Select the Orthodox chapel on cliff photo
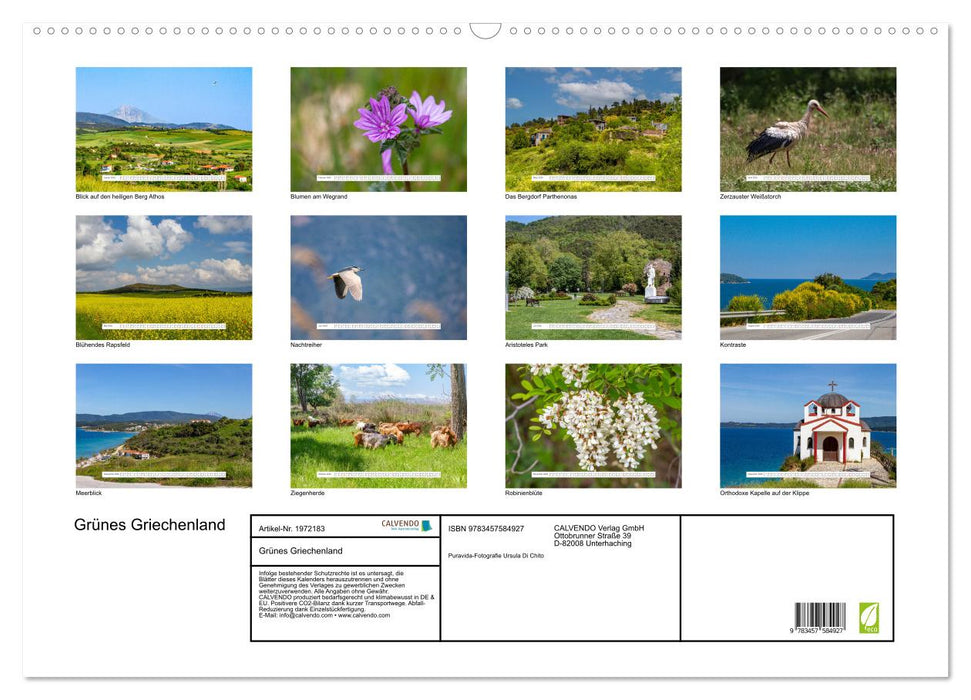Viewport: 971px width, 700px height. click(x=807, y=425)
